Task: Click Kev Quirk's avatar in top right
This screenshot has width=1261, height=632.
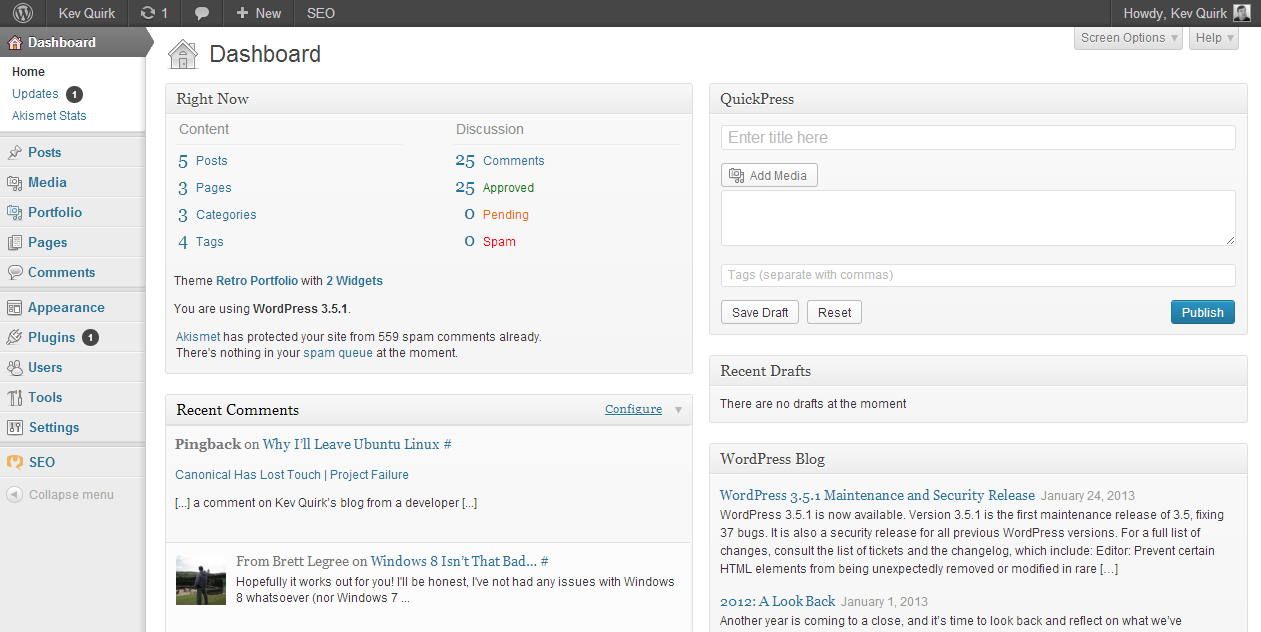Action: [1241, 13]
